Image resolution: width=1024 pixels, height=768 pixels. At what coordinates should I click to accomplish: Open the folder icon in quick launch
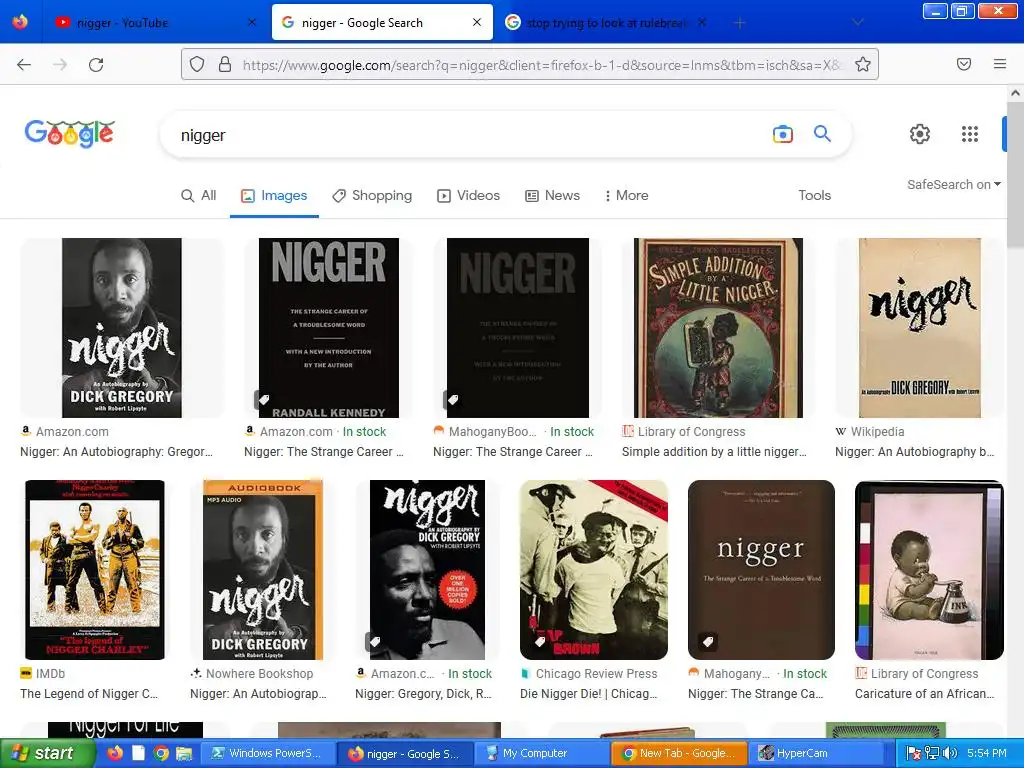(184, 753)
